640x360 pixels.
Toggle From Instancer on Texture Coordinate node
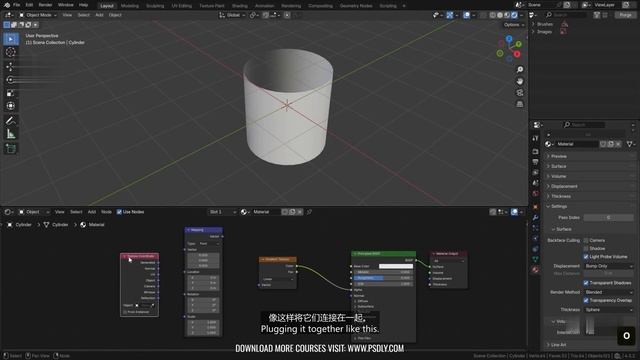click(125, 312)
